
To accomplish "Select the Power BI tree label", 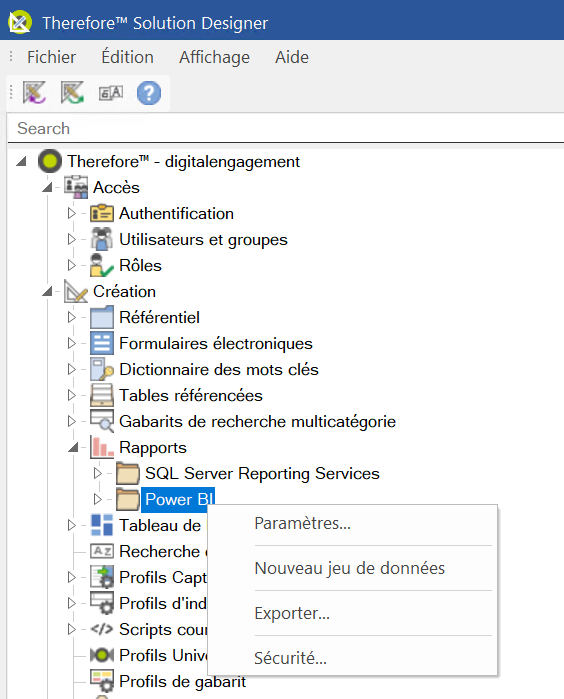I will [x=178, y=499].
